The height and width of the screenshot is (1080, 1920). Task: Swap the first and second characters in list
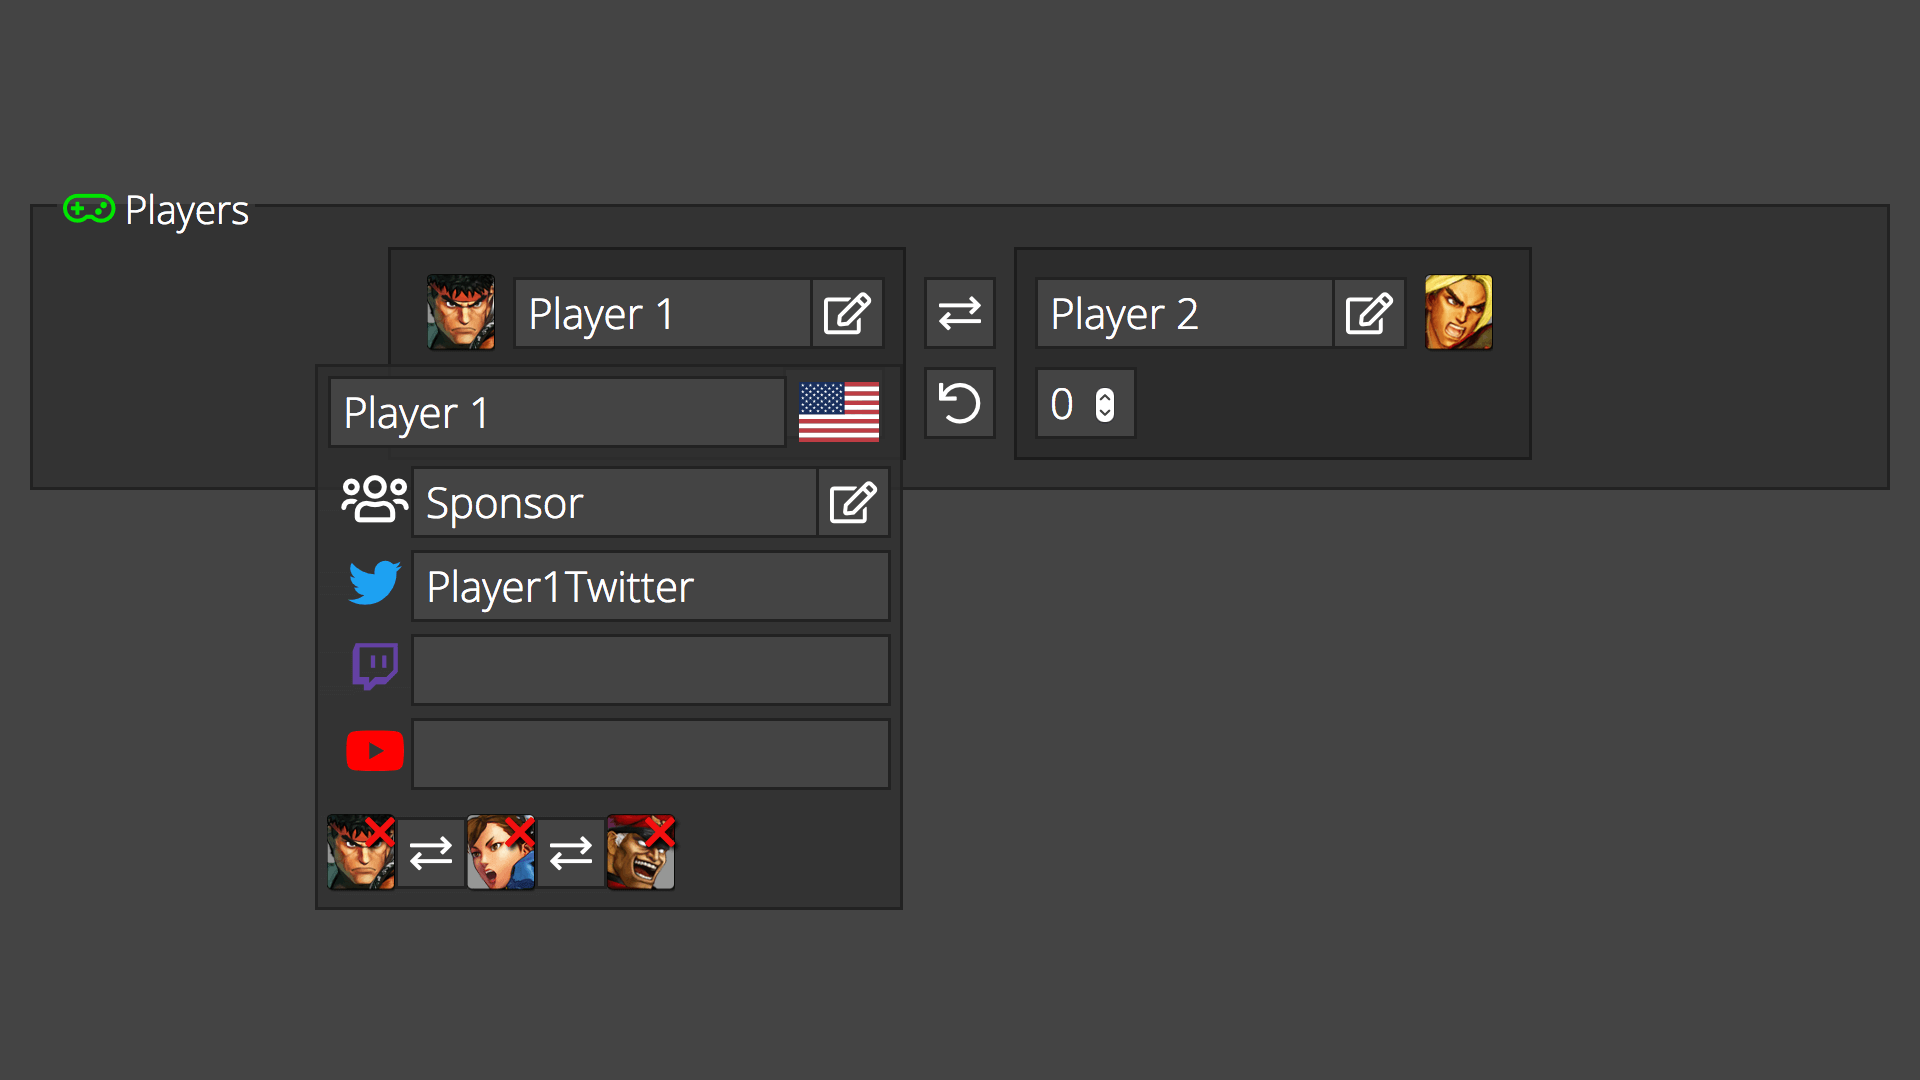(x=431, y=853)
